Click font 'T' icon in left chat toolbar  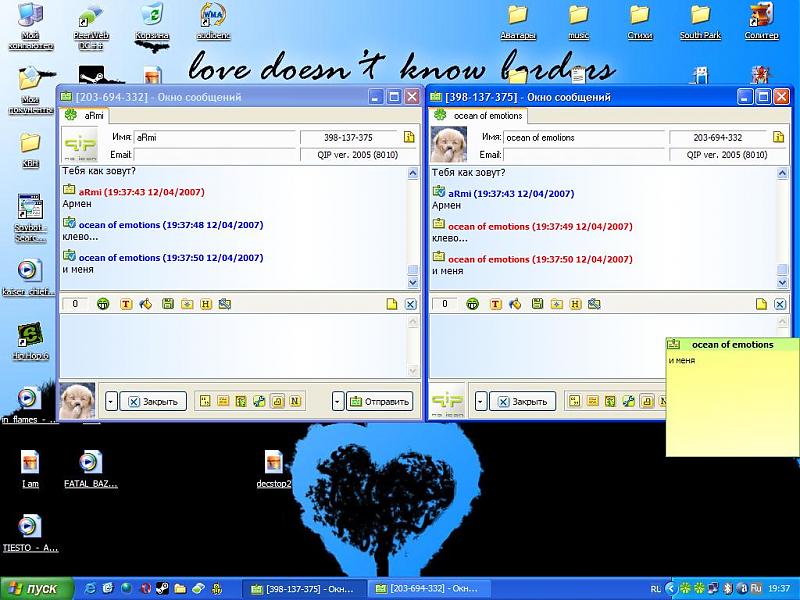click(x=126, y=304)
